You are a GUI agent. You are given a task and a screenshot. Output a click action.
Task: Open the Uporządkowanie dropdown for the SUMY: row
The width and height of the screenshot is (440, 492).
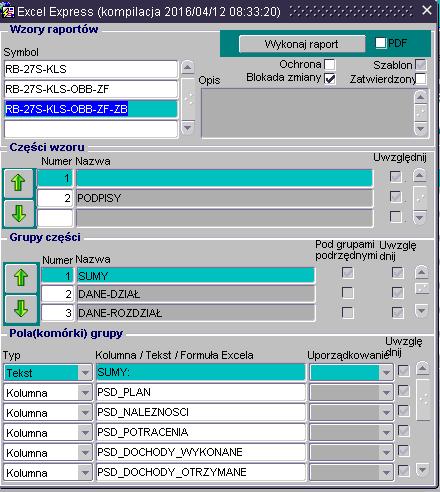click(386, 373)
